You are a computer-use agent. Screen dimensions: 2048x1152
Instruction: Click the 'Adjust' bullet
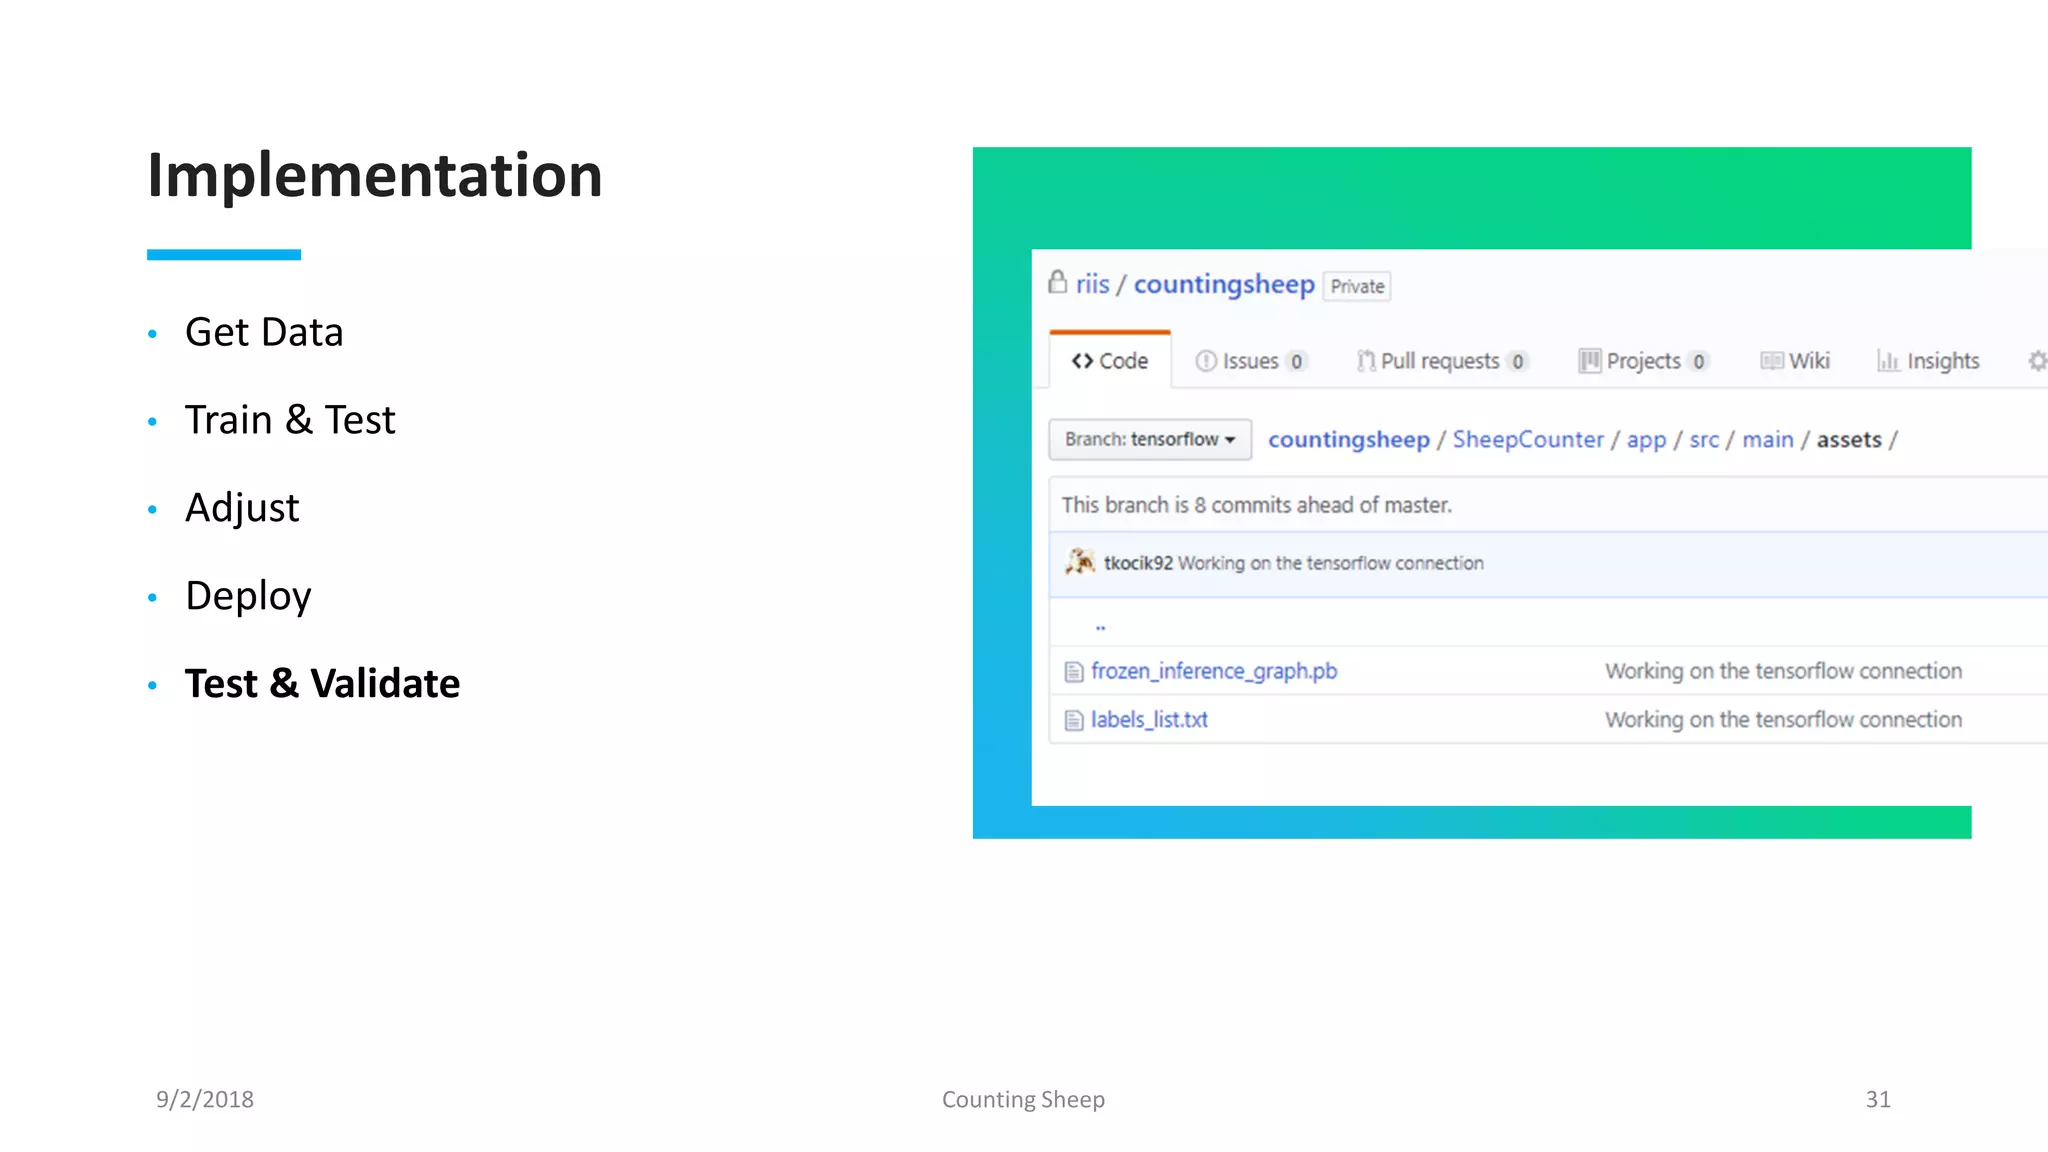pos(242,508)
